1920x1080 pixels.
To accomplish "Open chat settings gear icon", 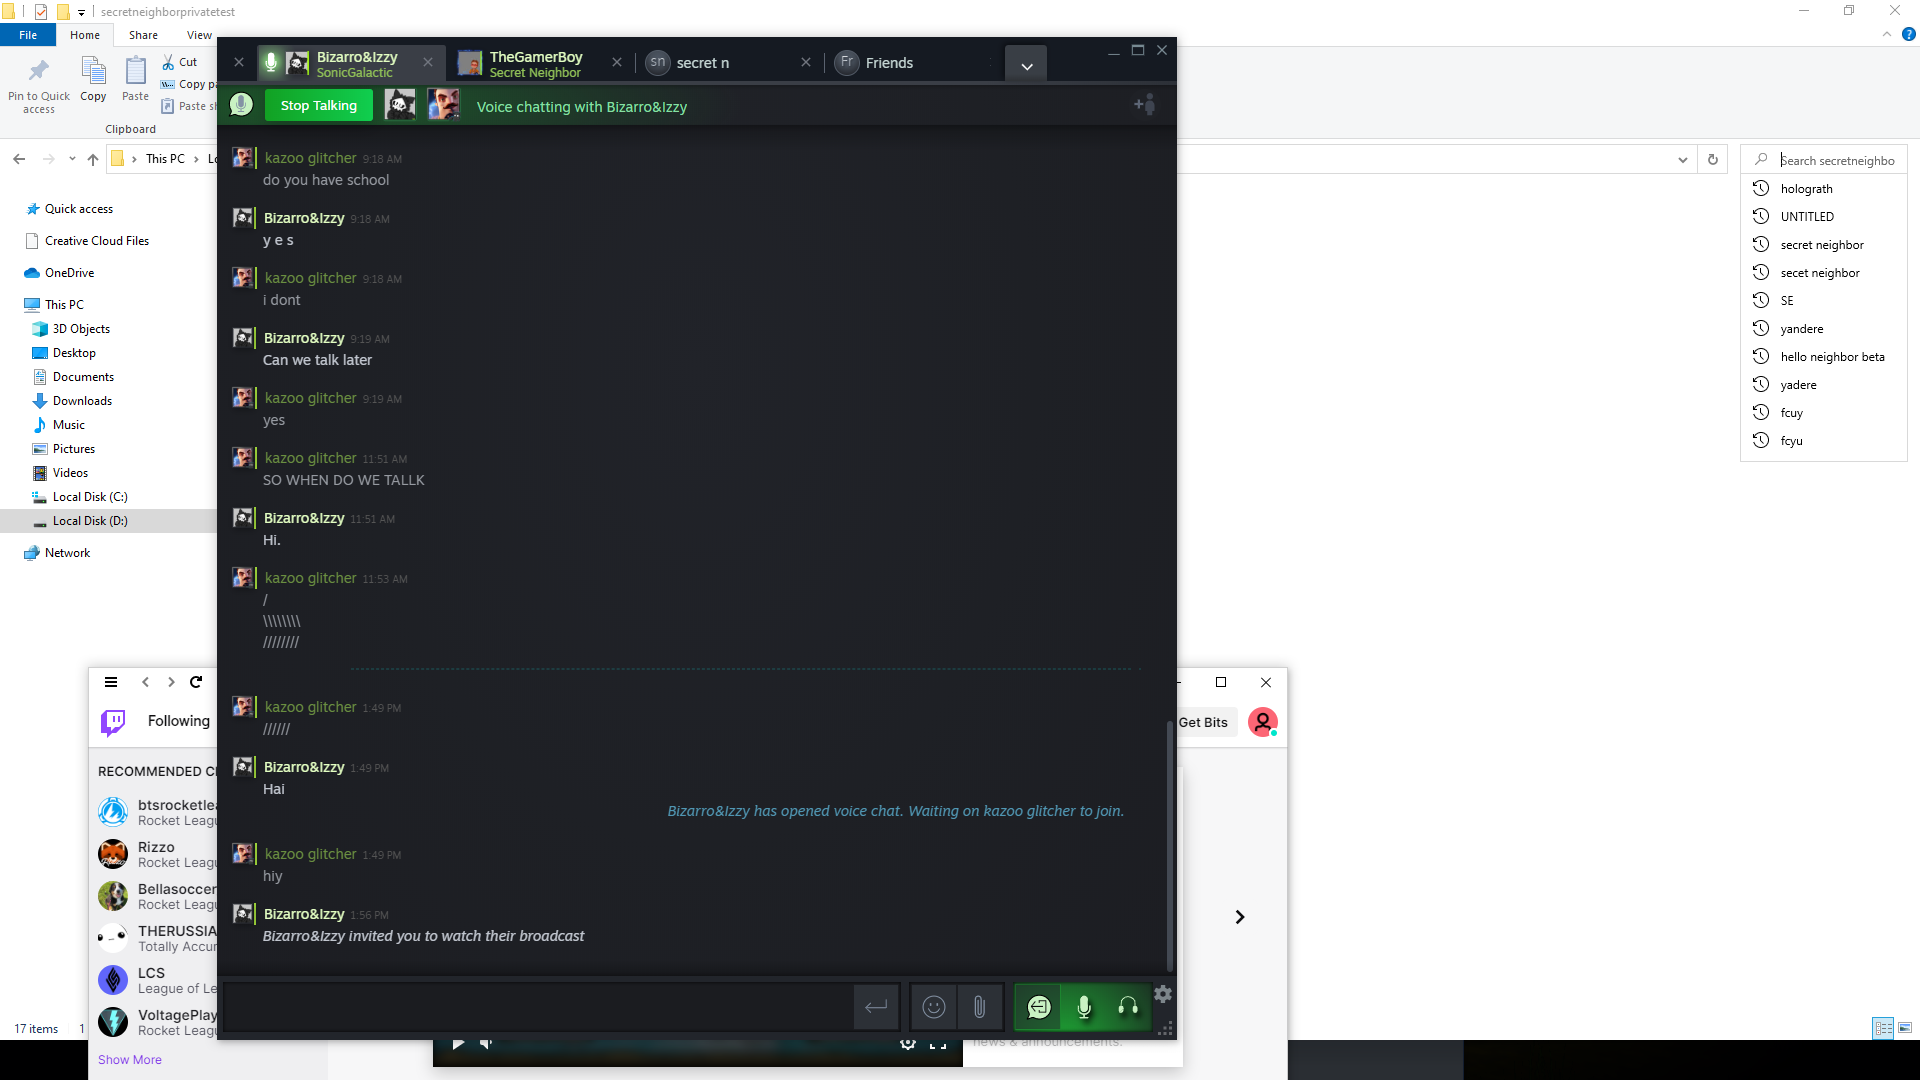I will coord(1163,994).
